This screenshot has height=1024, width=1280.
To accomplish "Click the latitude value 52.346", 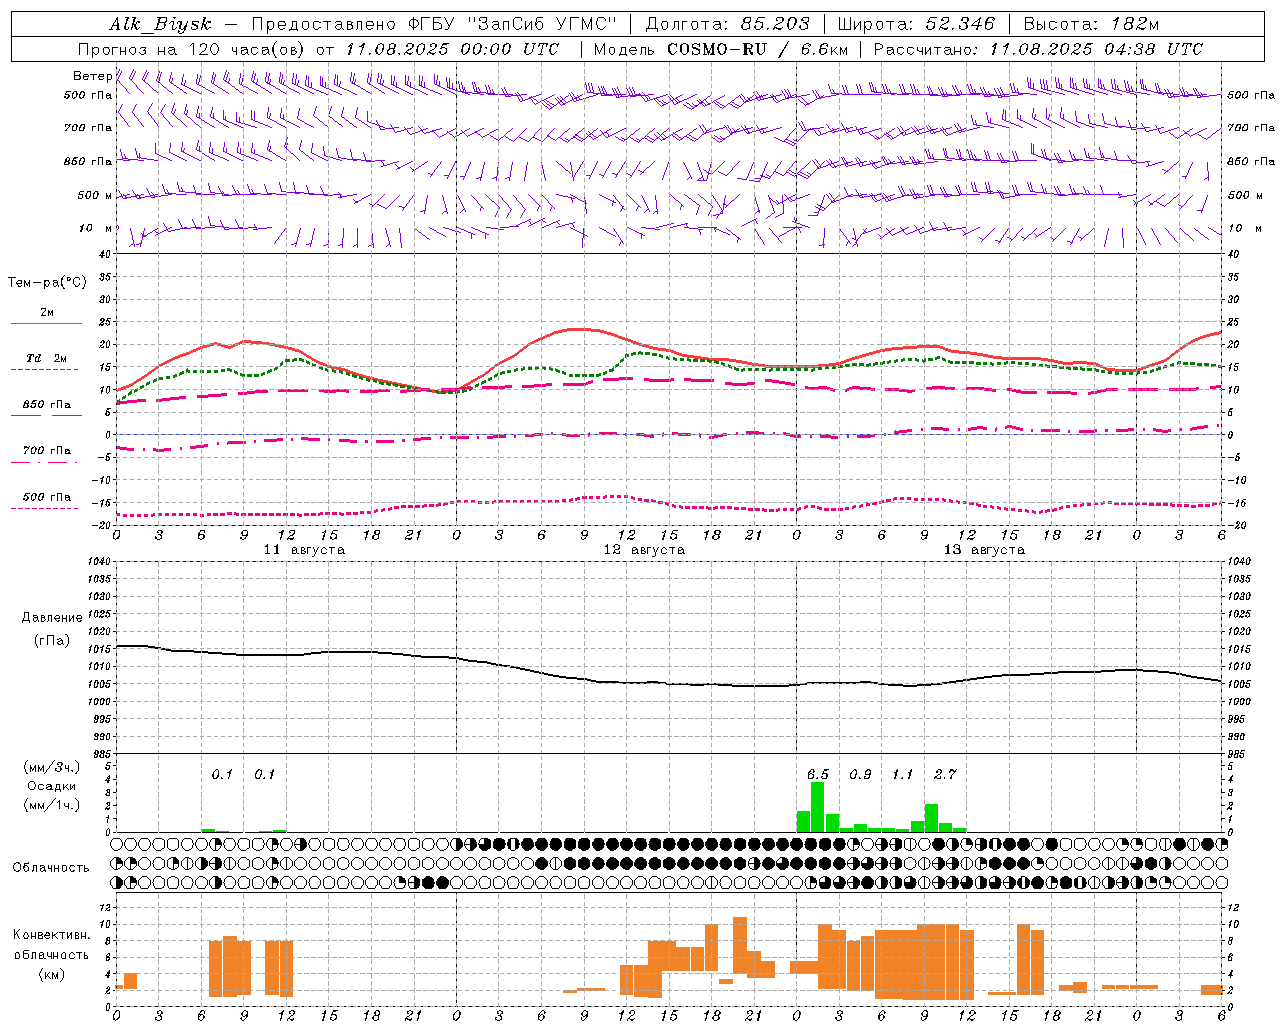I will pos(960,24).
